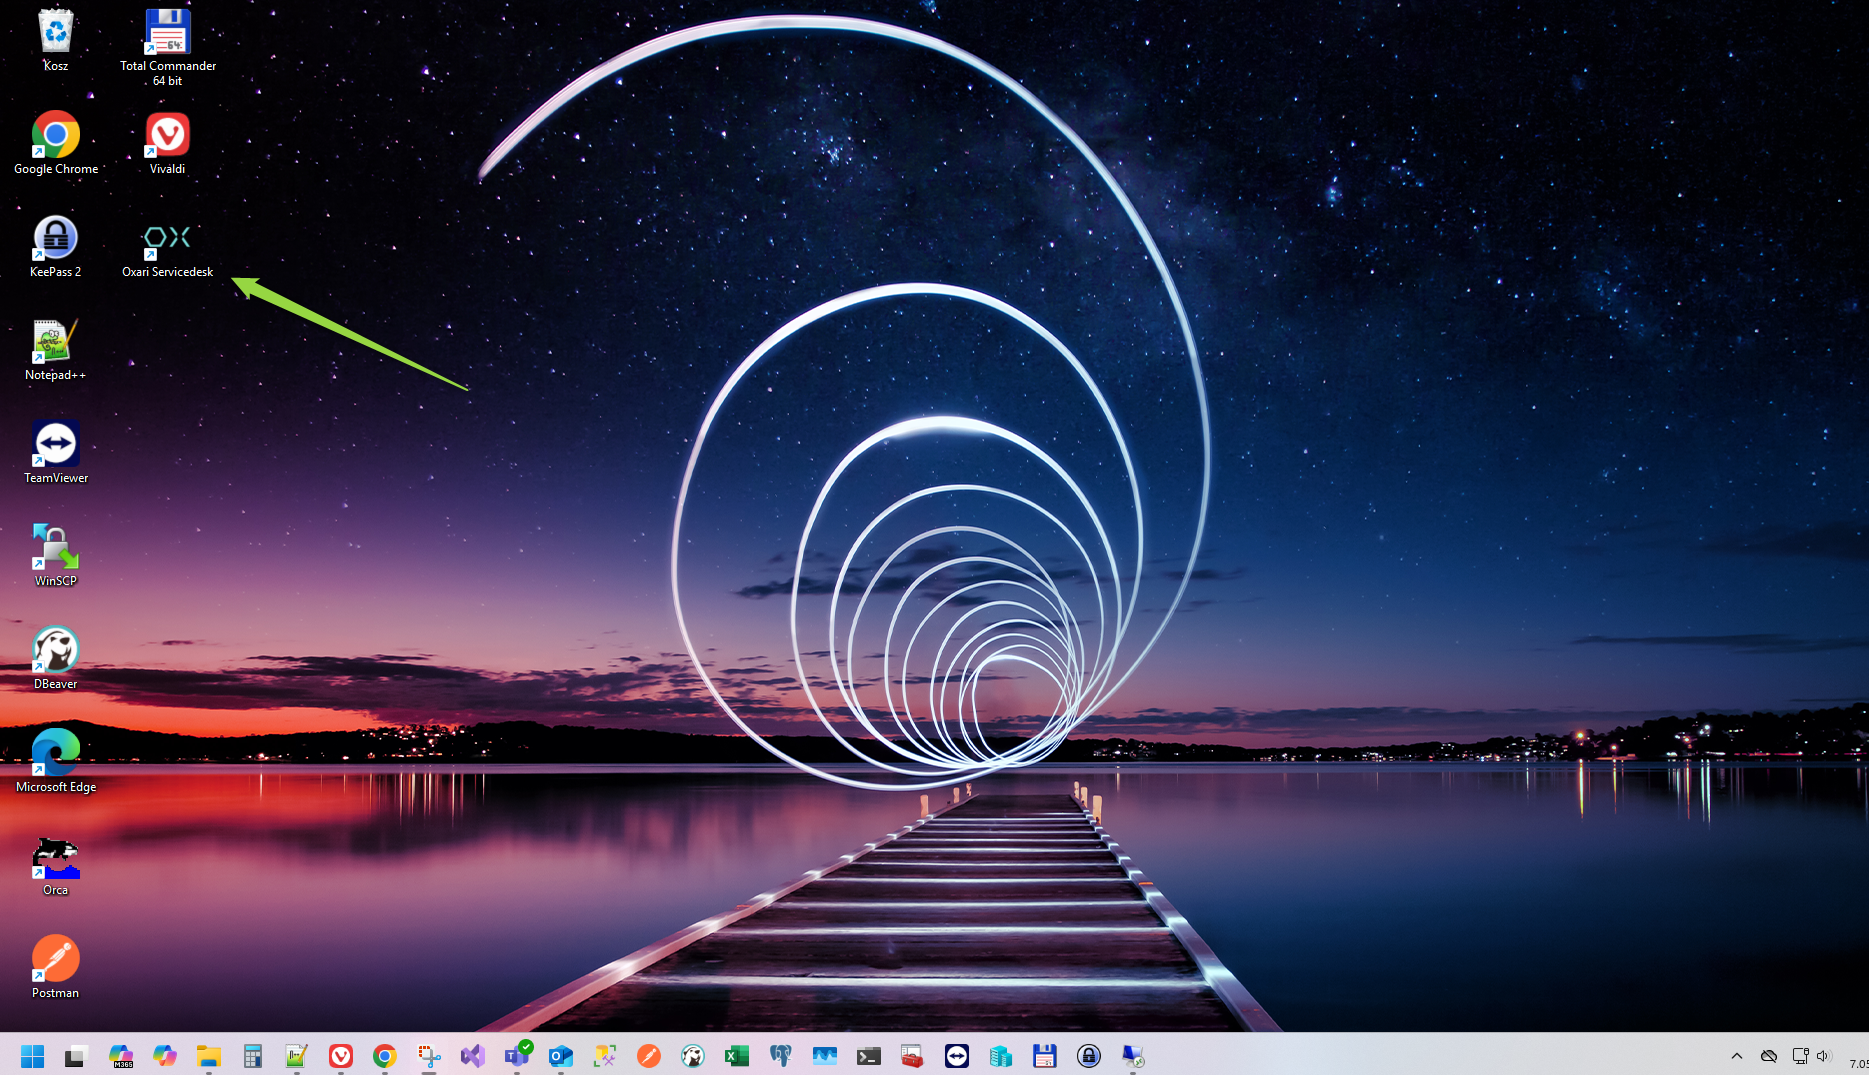Select the Postman desktop shortcut
1869x1075 pixels.
coord(56,967)
